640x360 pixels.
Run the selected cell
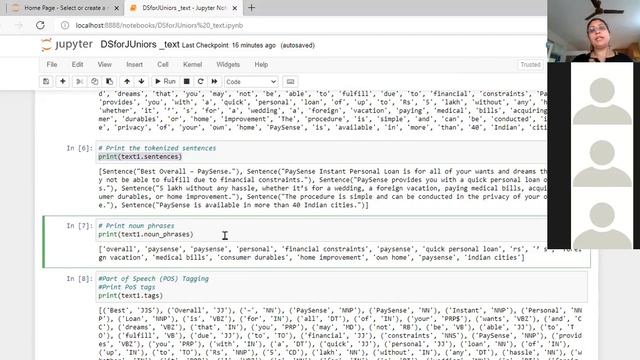[165, 82]
